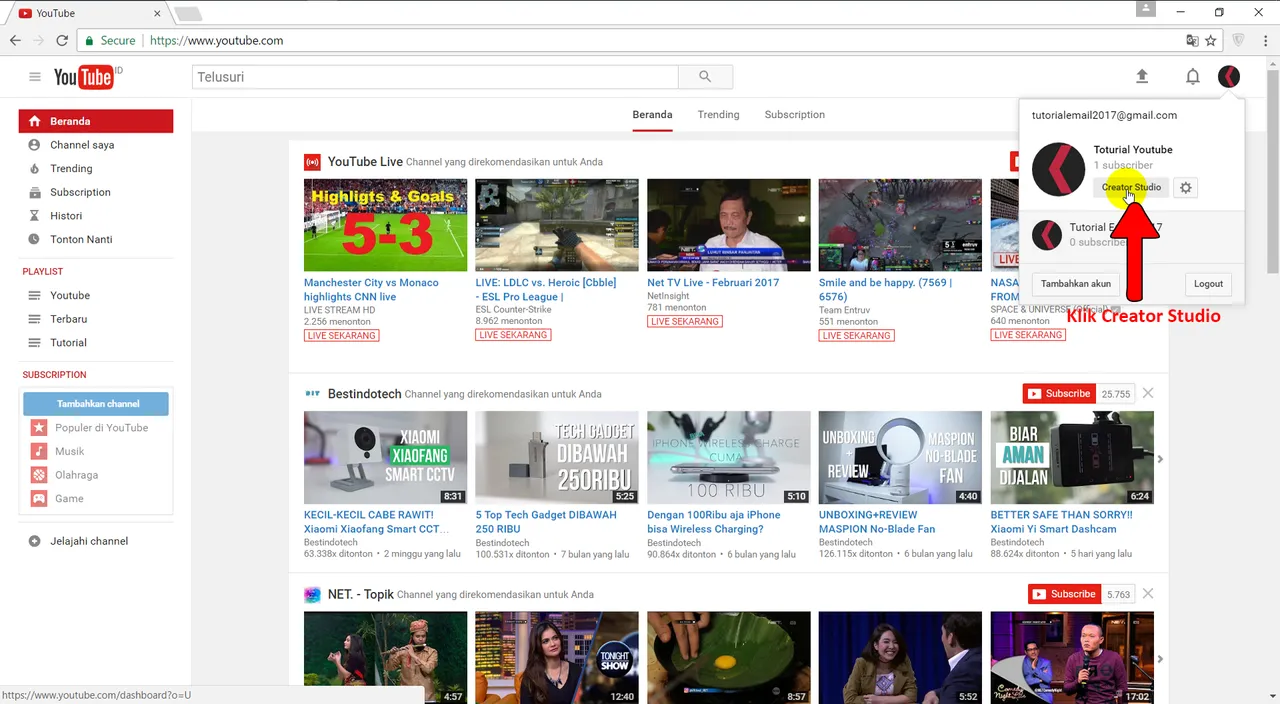Switch to the Subscription tab

tap(795, 115)
